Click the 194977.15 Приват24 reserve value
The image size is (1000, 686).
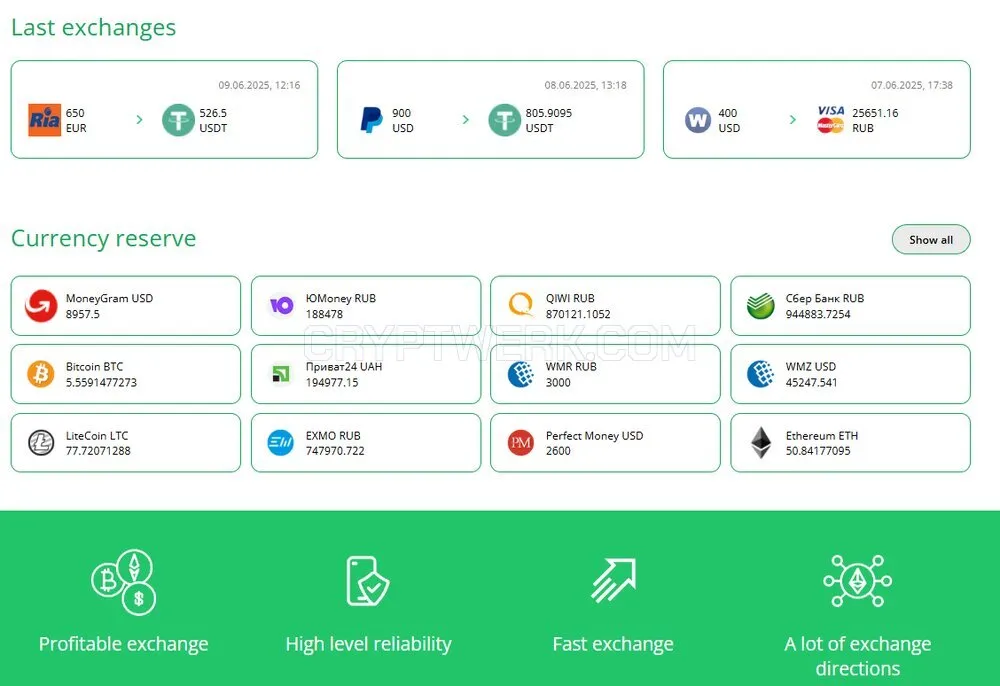coord(332,383)
